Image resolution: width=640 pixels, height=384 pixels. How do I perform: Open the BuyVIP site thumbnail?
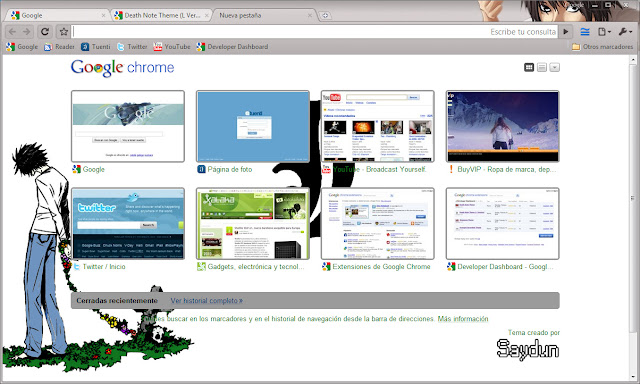(502, 126)
